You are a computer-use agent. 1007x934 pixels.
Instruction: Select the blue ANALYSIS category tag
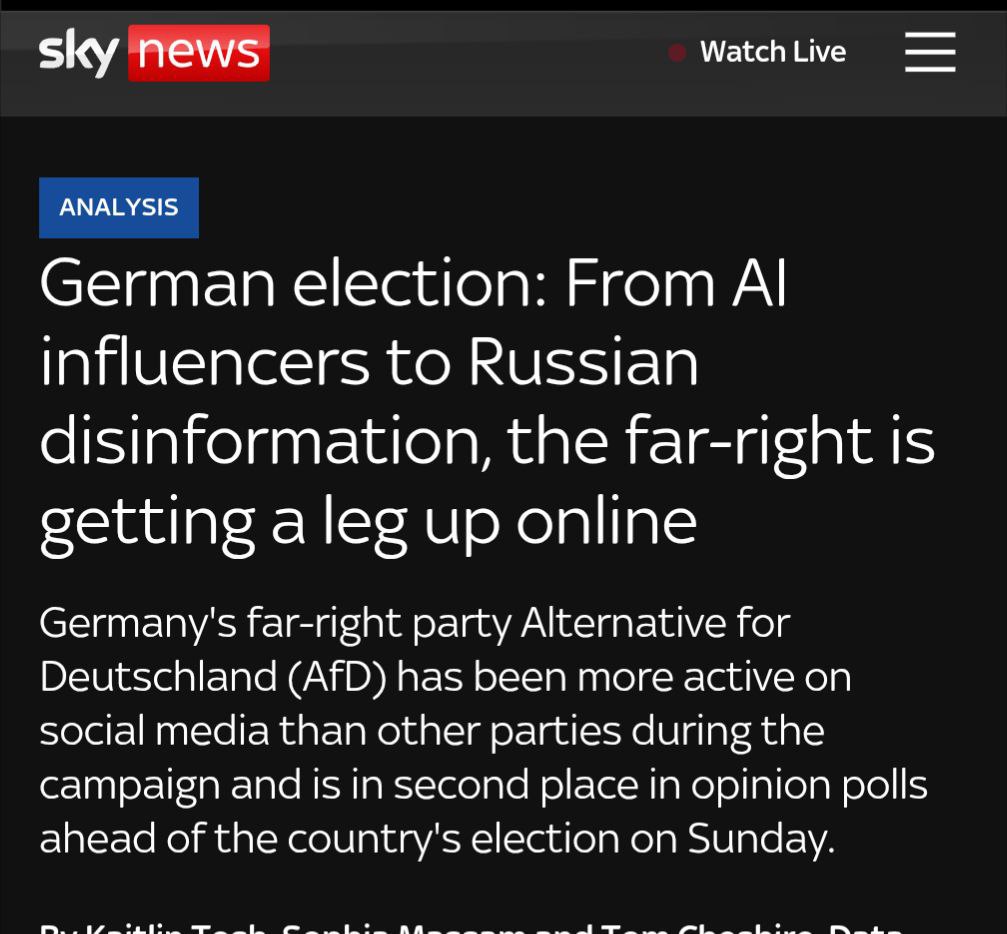119,207
